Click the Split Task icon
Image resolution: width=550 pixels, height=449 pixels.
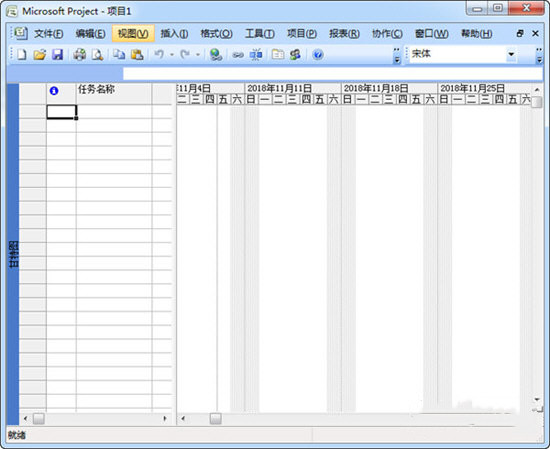point(256,54)
